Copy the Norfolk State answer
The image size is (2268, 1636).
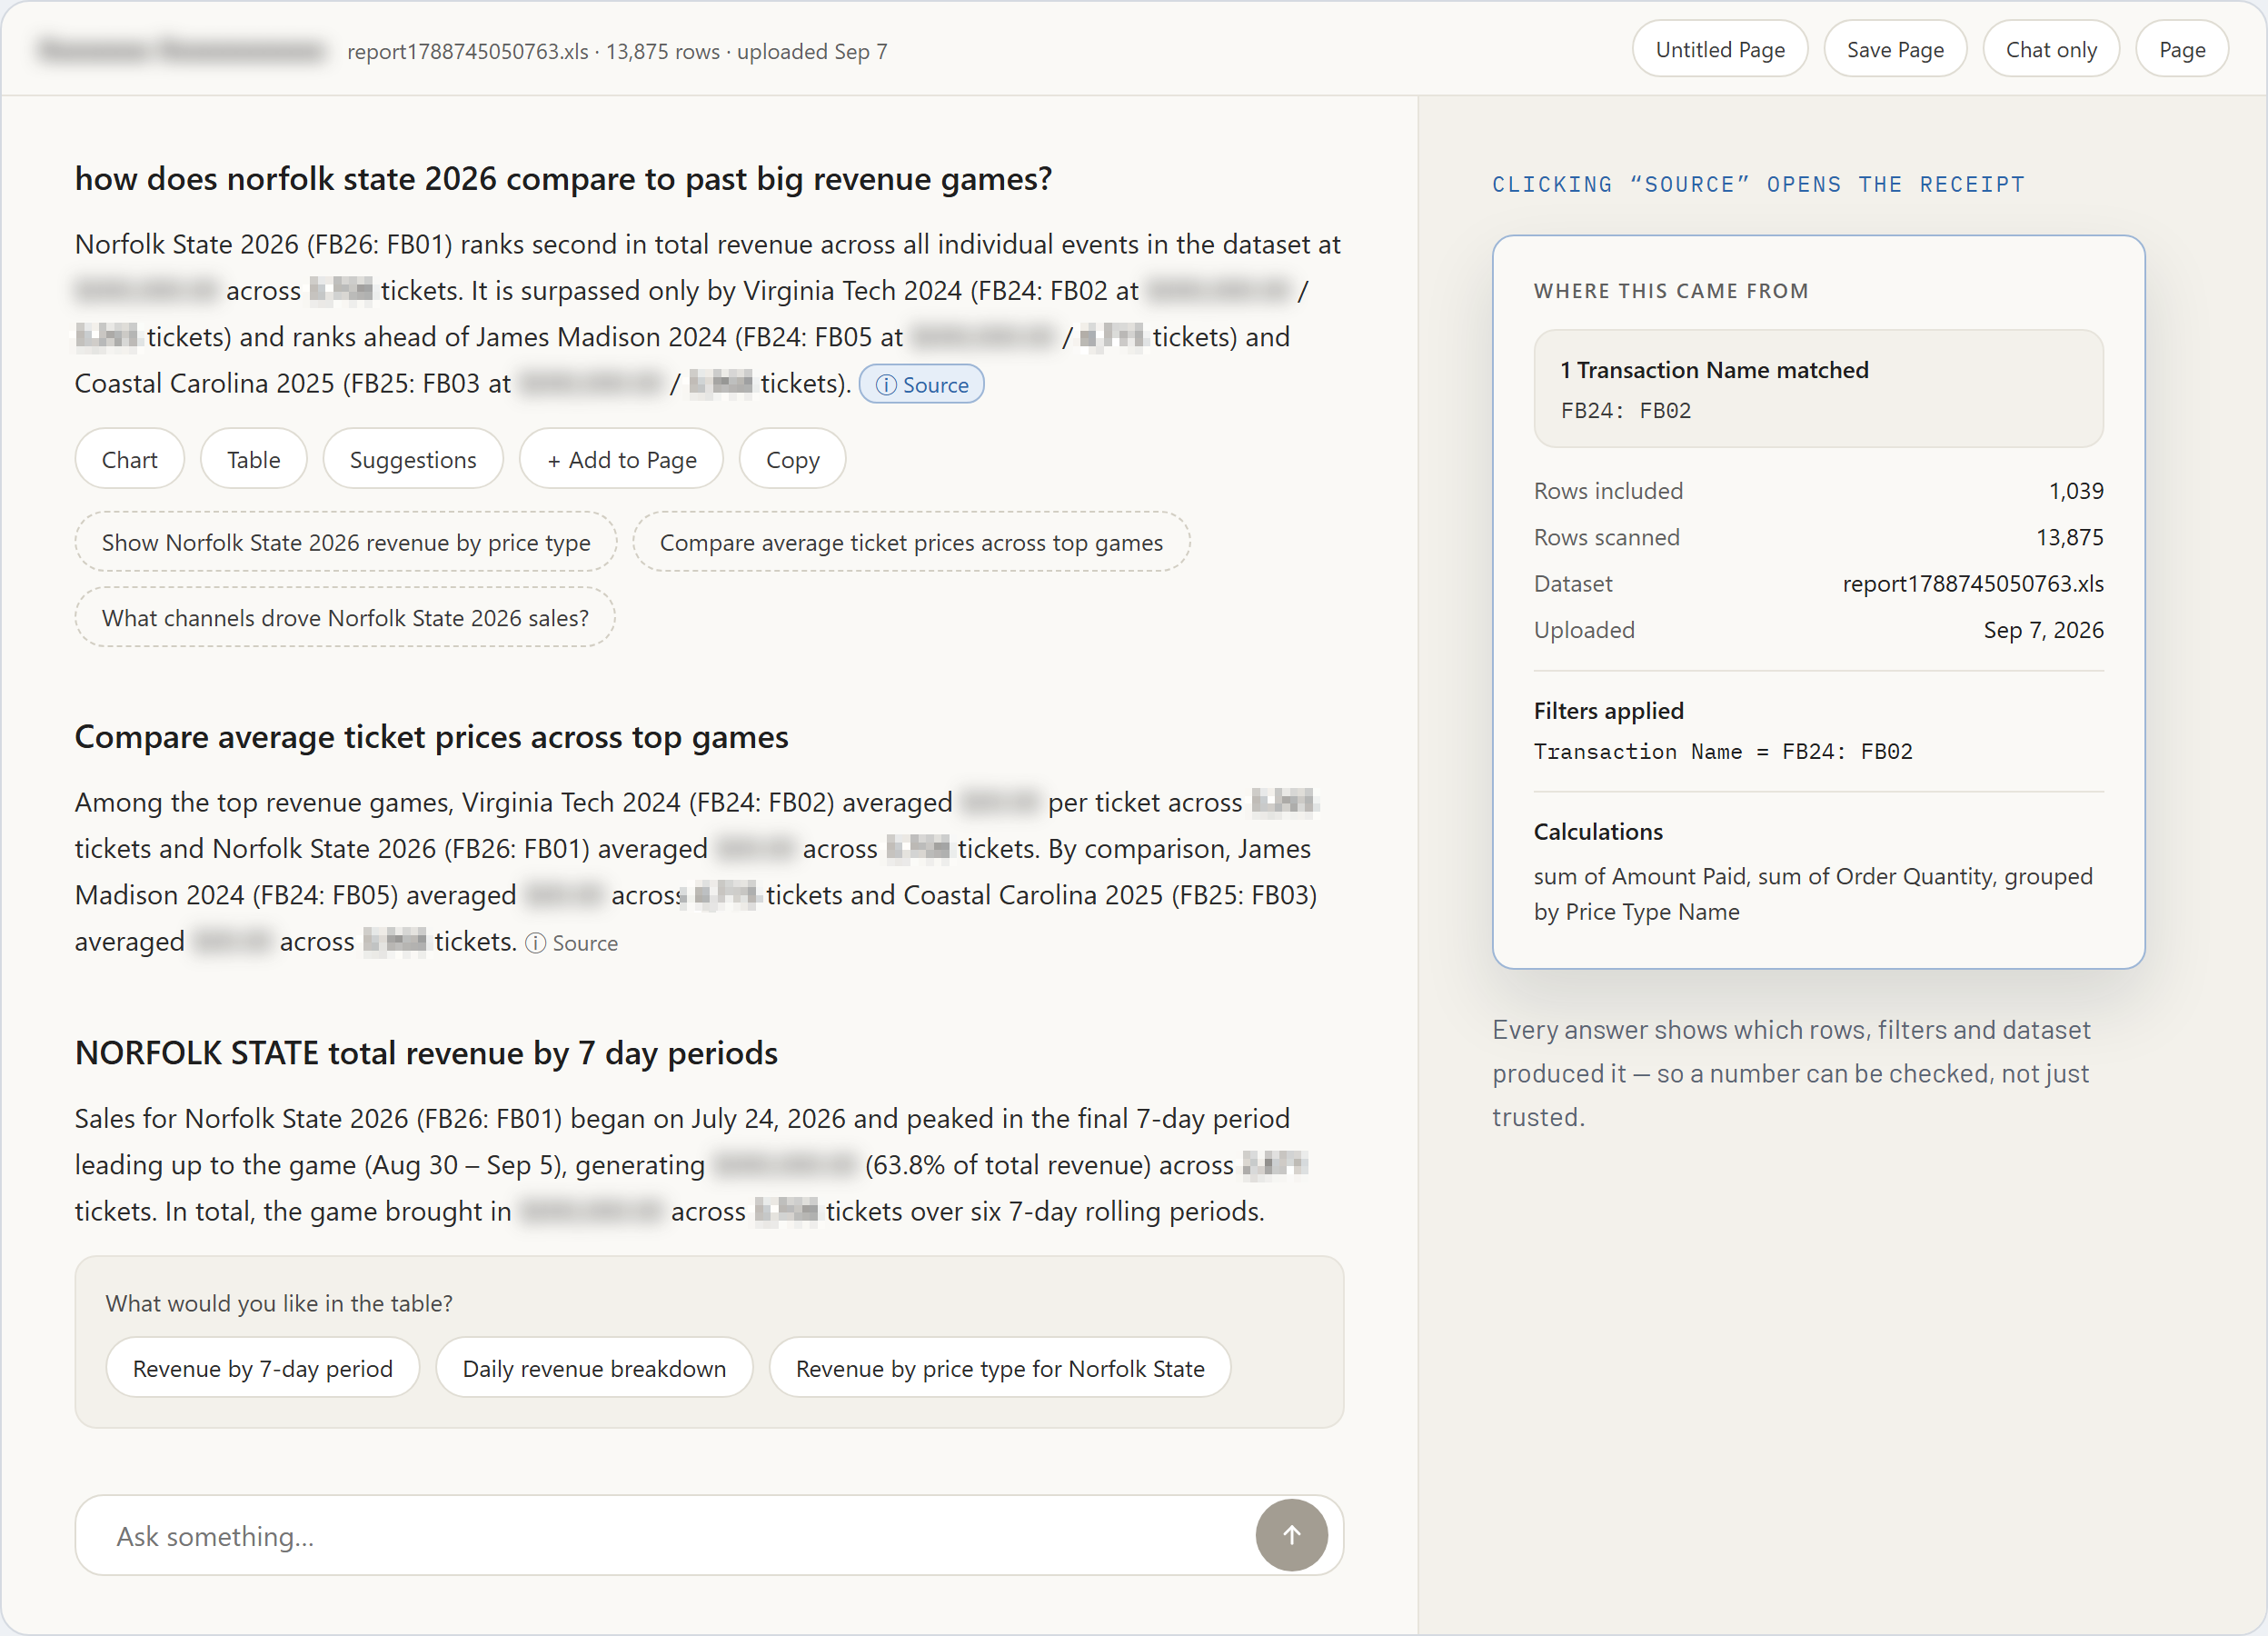pos(792,459)
